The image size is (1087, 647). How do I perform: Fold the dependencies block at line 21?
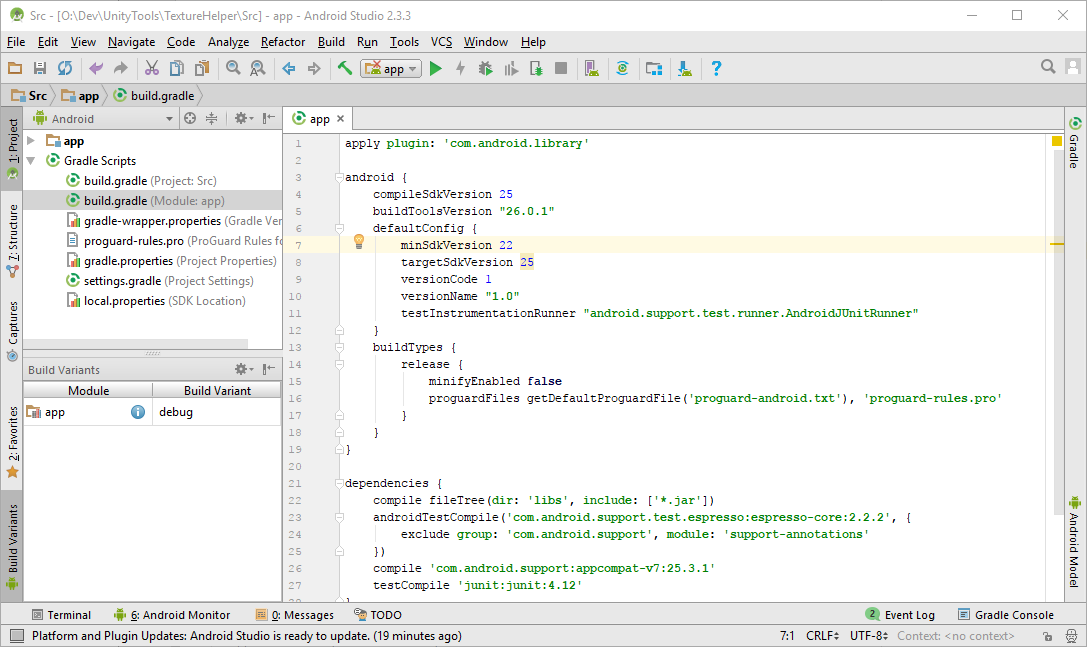[339, 483]
